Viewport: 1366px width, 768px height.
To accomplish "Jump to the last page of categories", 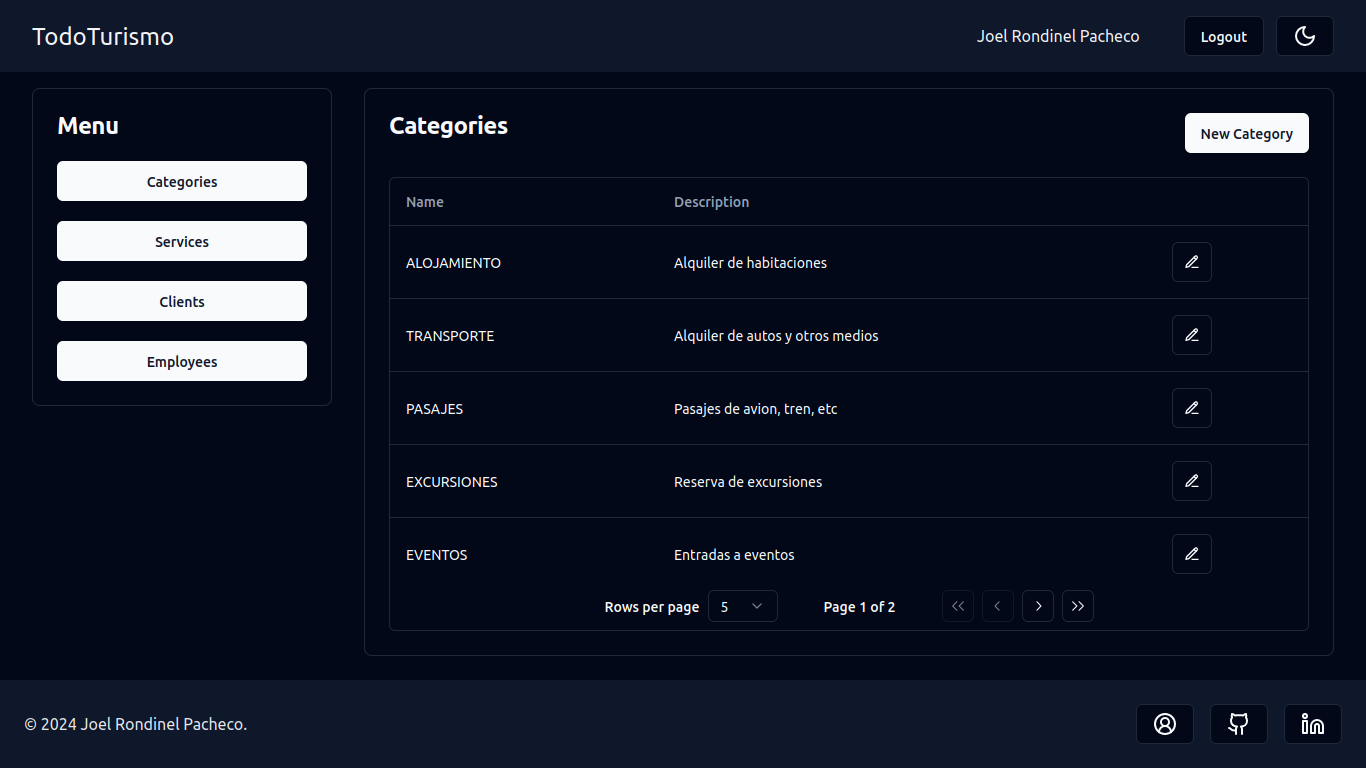I will tap(1077, 606).
